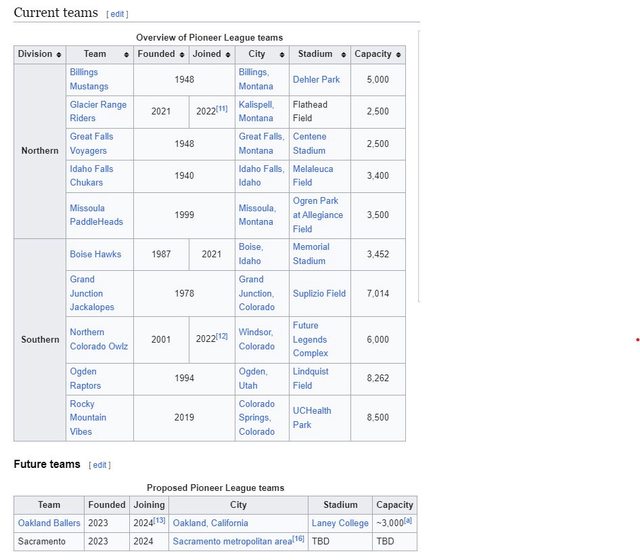
Task: Visit the Boise Hawks article
Action: coord(95,254)
